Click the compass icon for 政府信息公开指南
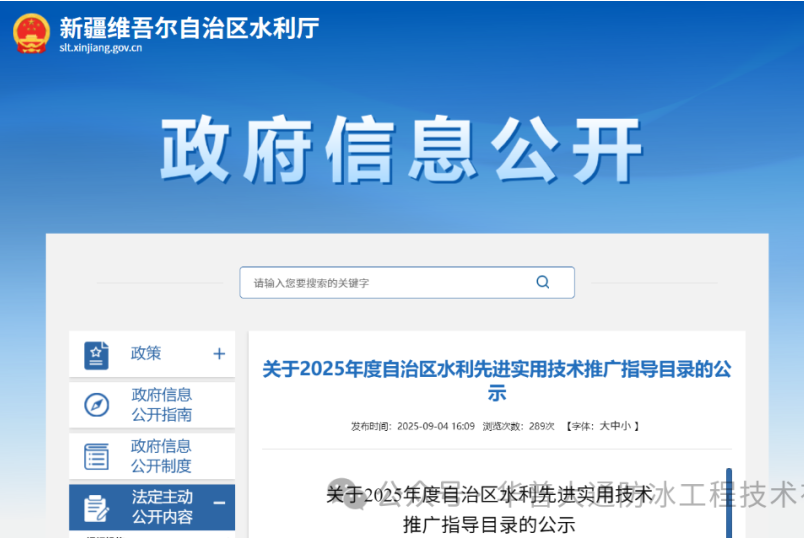804x544 pixels. click(x=97, y=405)
